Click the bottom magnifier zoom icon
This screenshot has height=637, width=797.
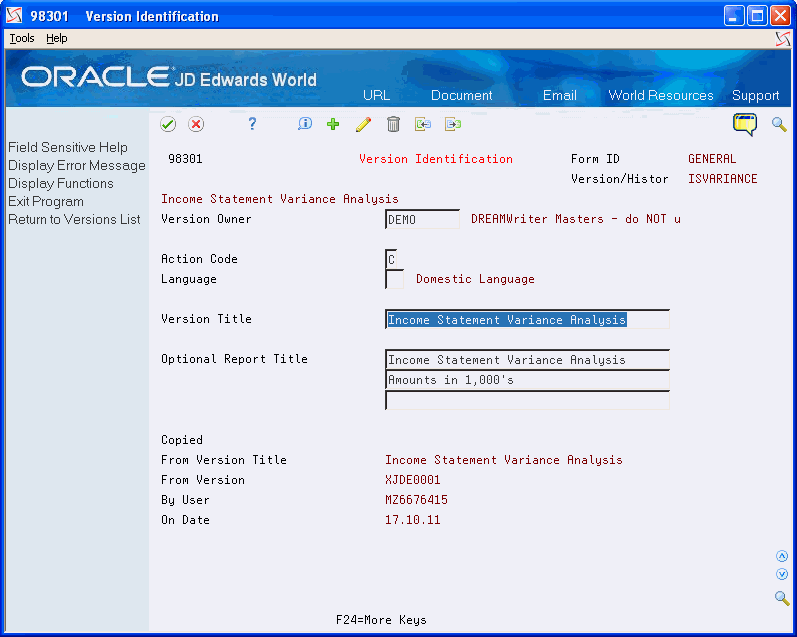pos(782,598)
